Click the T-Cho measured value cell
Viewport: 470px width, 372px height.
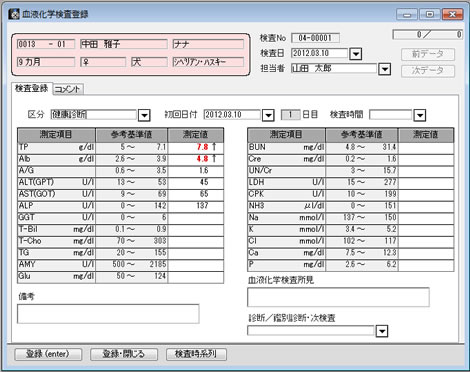[196, 241]
